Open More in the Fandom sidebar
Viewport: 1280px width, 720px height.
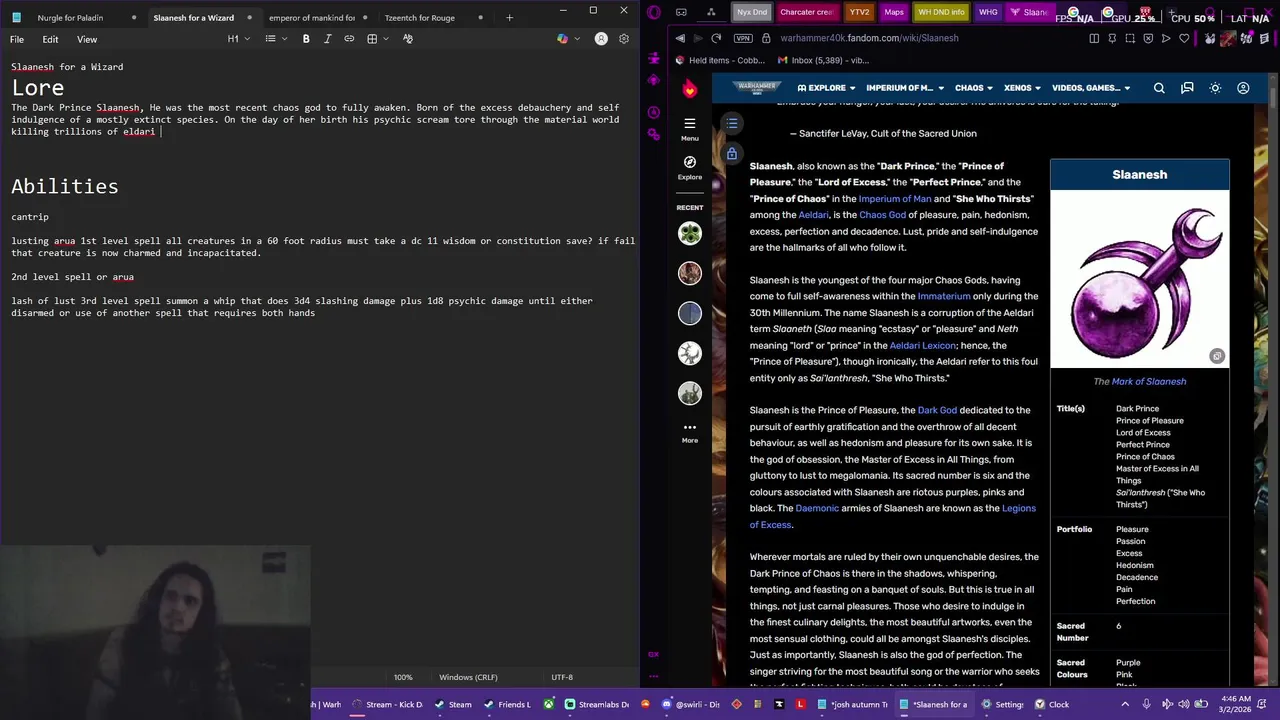[x=689, y=431]
